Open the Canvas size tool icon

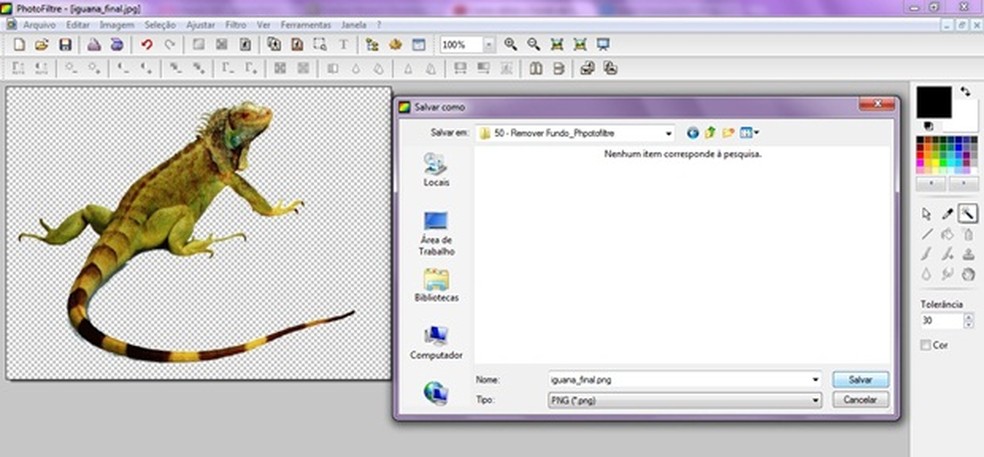297,45
